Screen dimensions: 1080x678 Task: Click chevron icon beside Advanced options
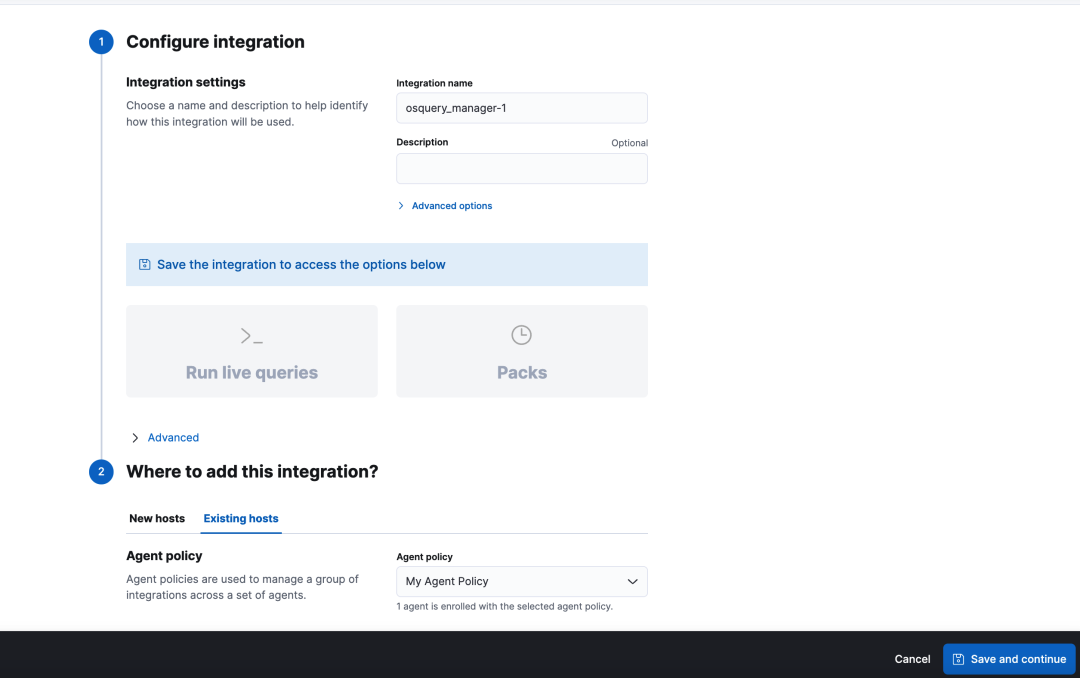coord(401,206)
